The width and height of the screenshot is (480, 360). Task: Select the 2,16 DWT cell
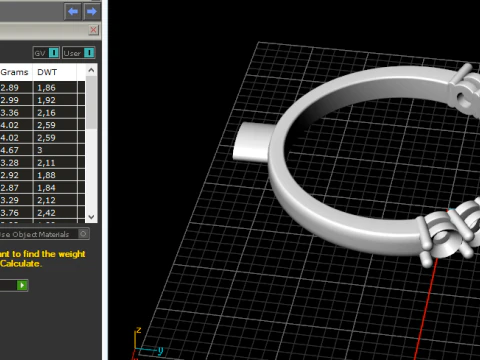(55, 113)
